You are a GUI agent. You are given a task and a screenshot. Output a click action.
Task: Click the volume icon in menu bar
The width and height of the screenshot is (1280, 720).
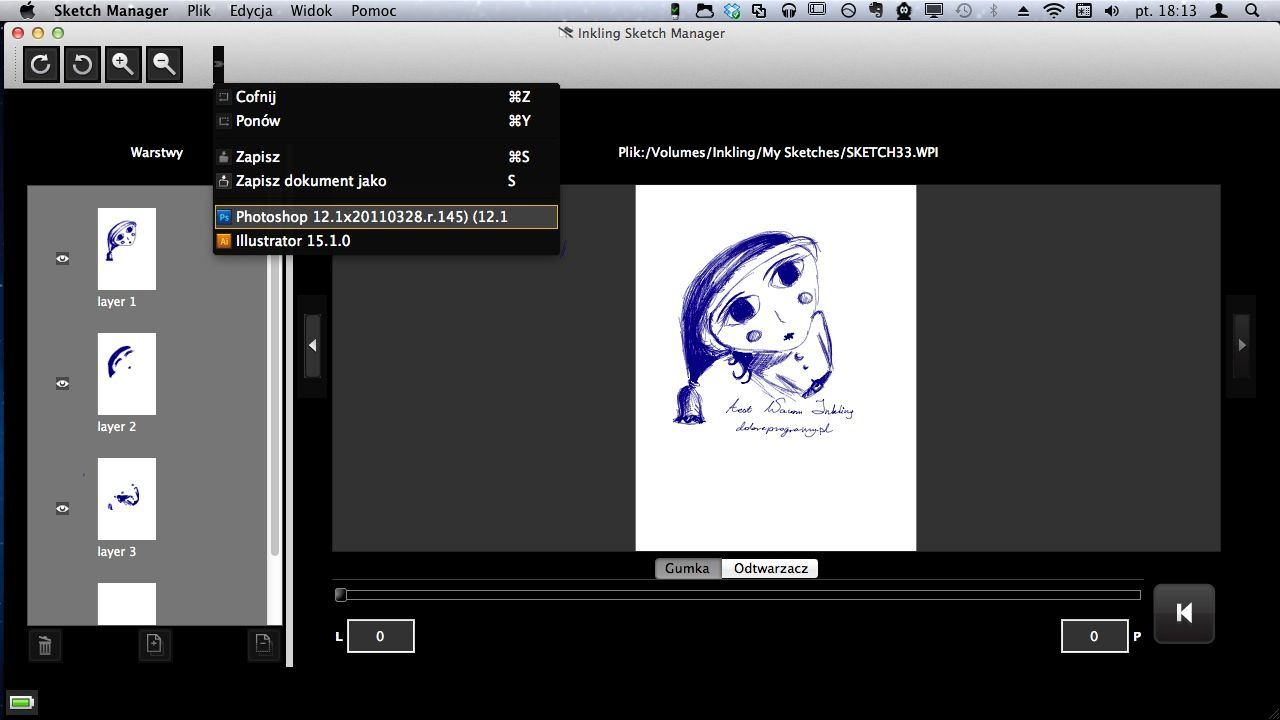coord(1112,11)
